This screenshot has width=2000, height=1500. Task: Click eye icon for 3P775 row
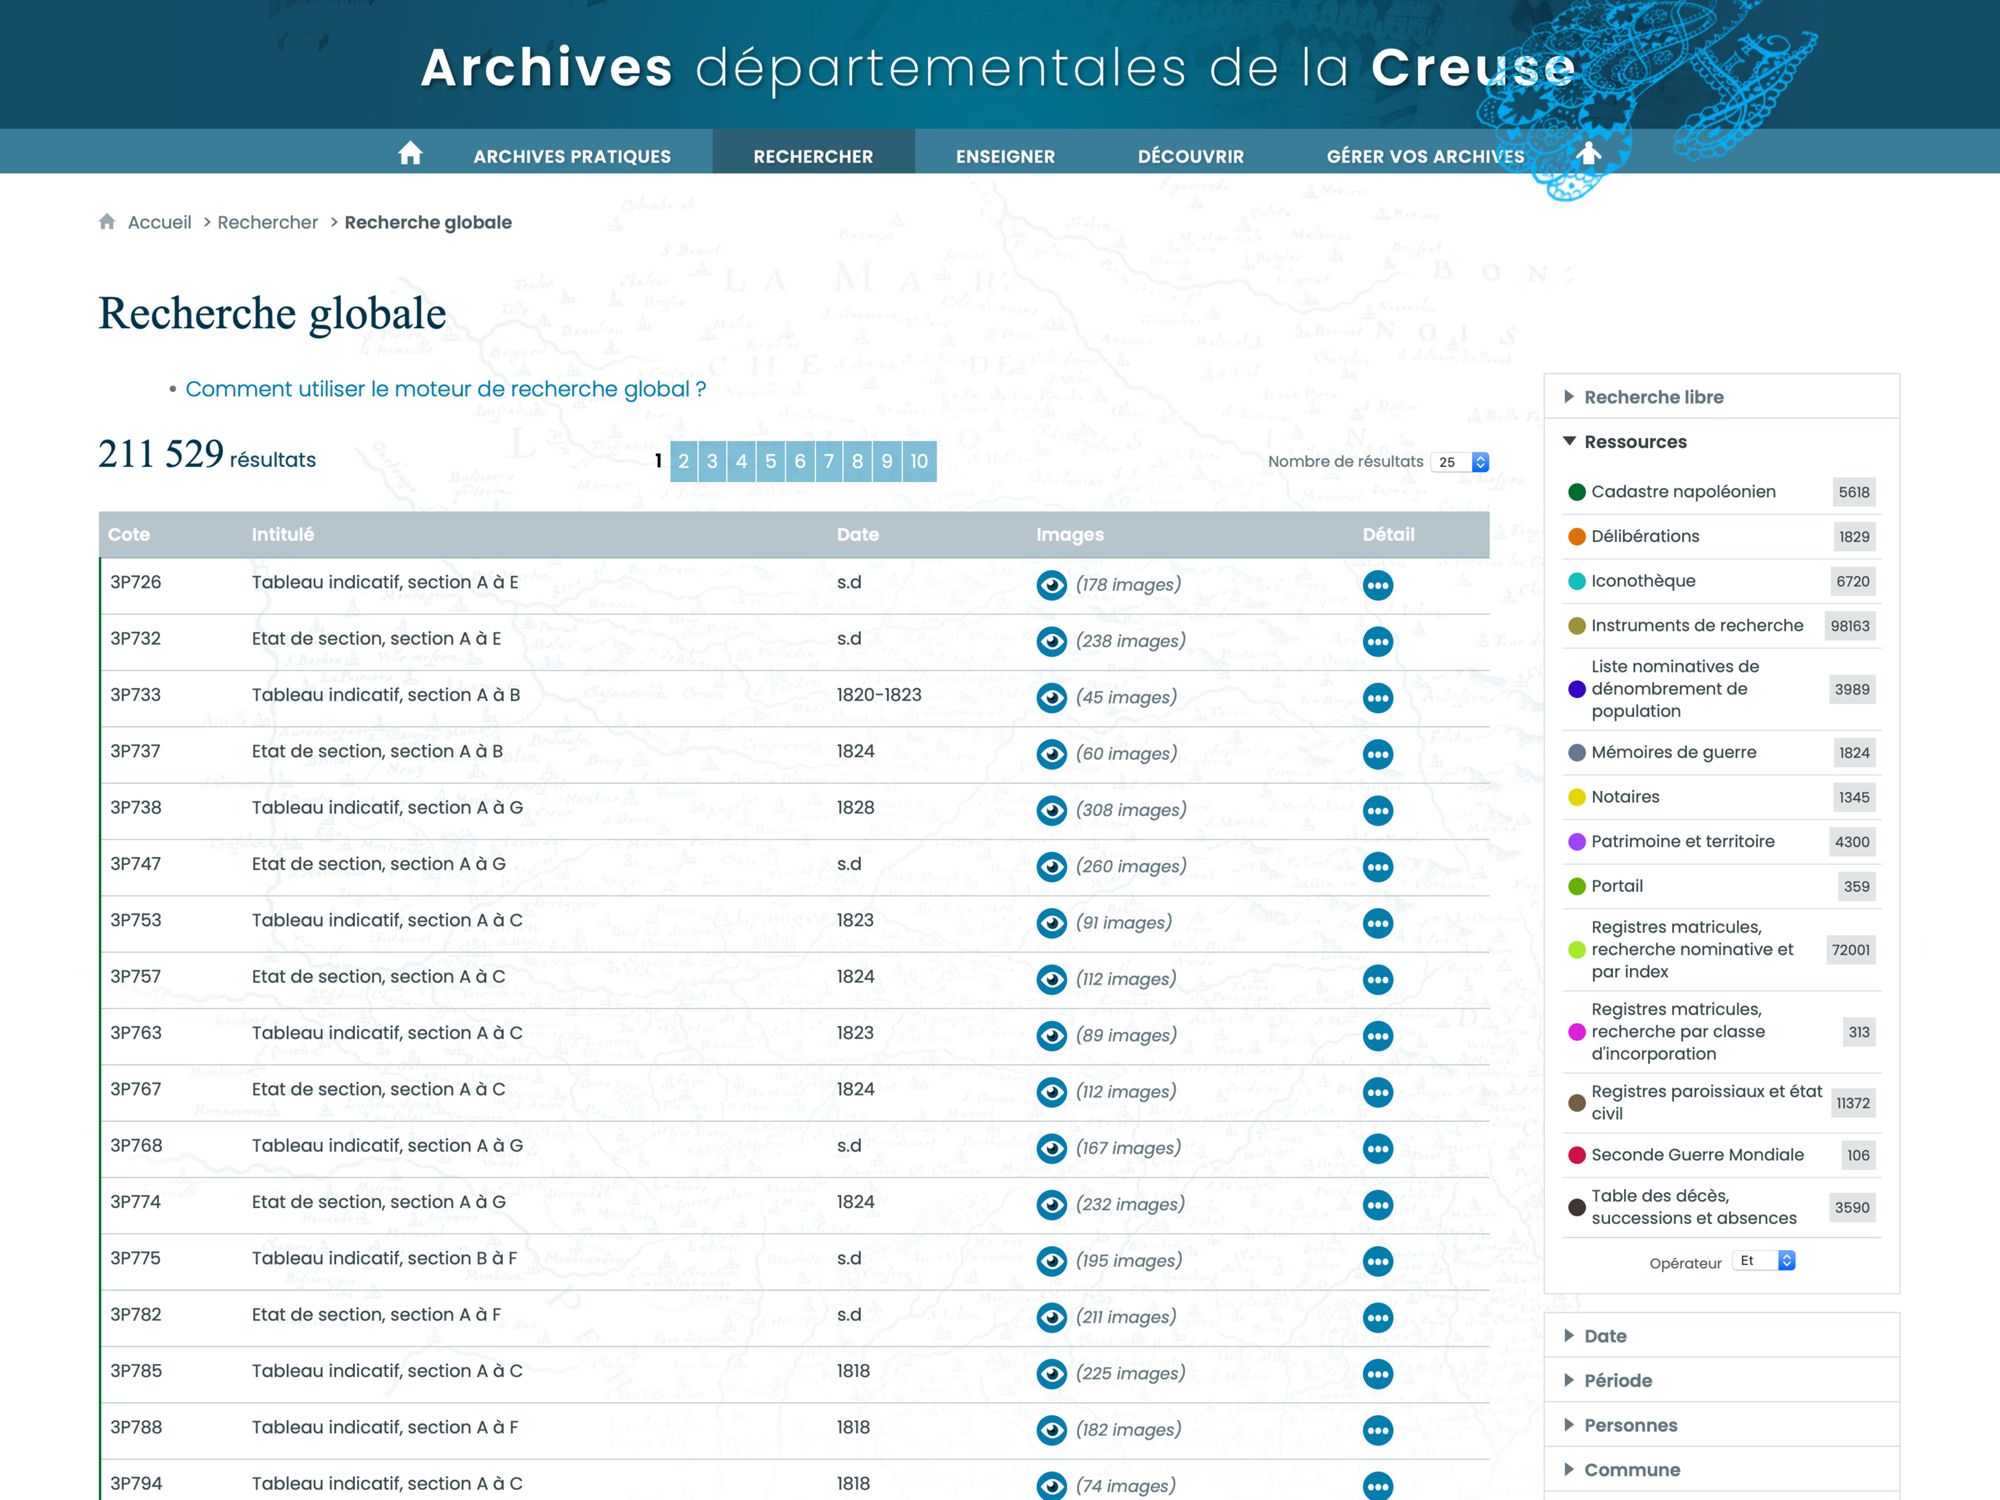pos(1051,1261)
